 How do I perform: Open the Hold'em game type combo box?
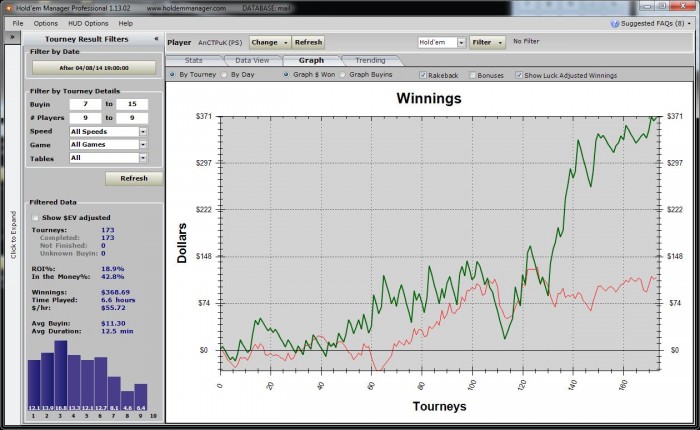click(442, 42)
